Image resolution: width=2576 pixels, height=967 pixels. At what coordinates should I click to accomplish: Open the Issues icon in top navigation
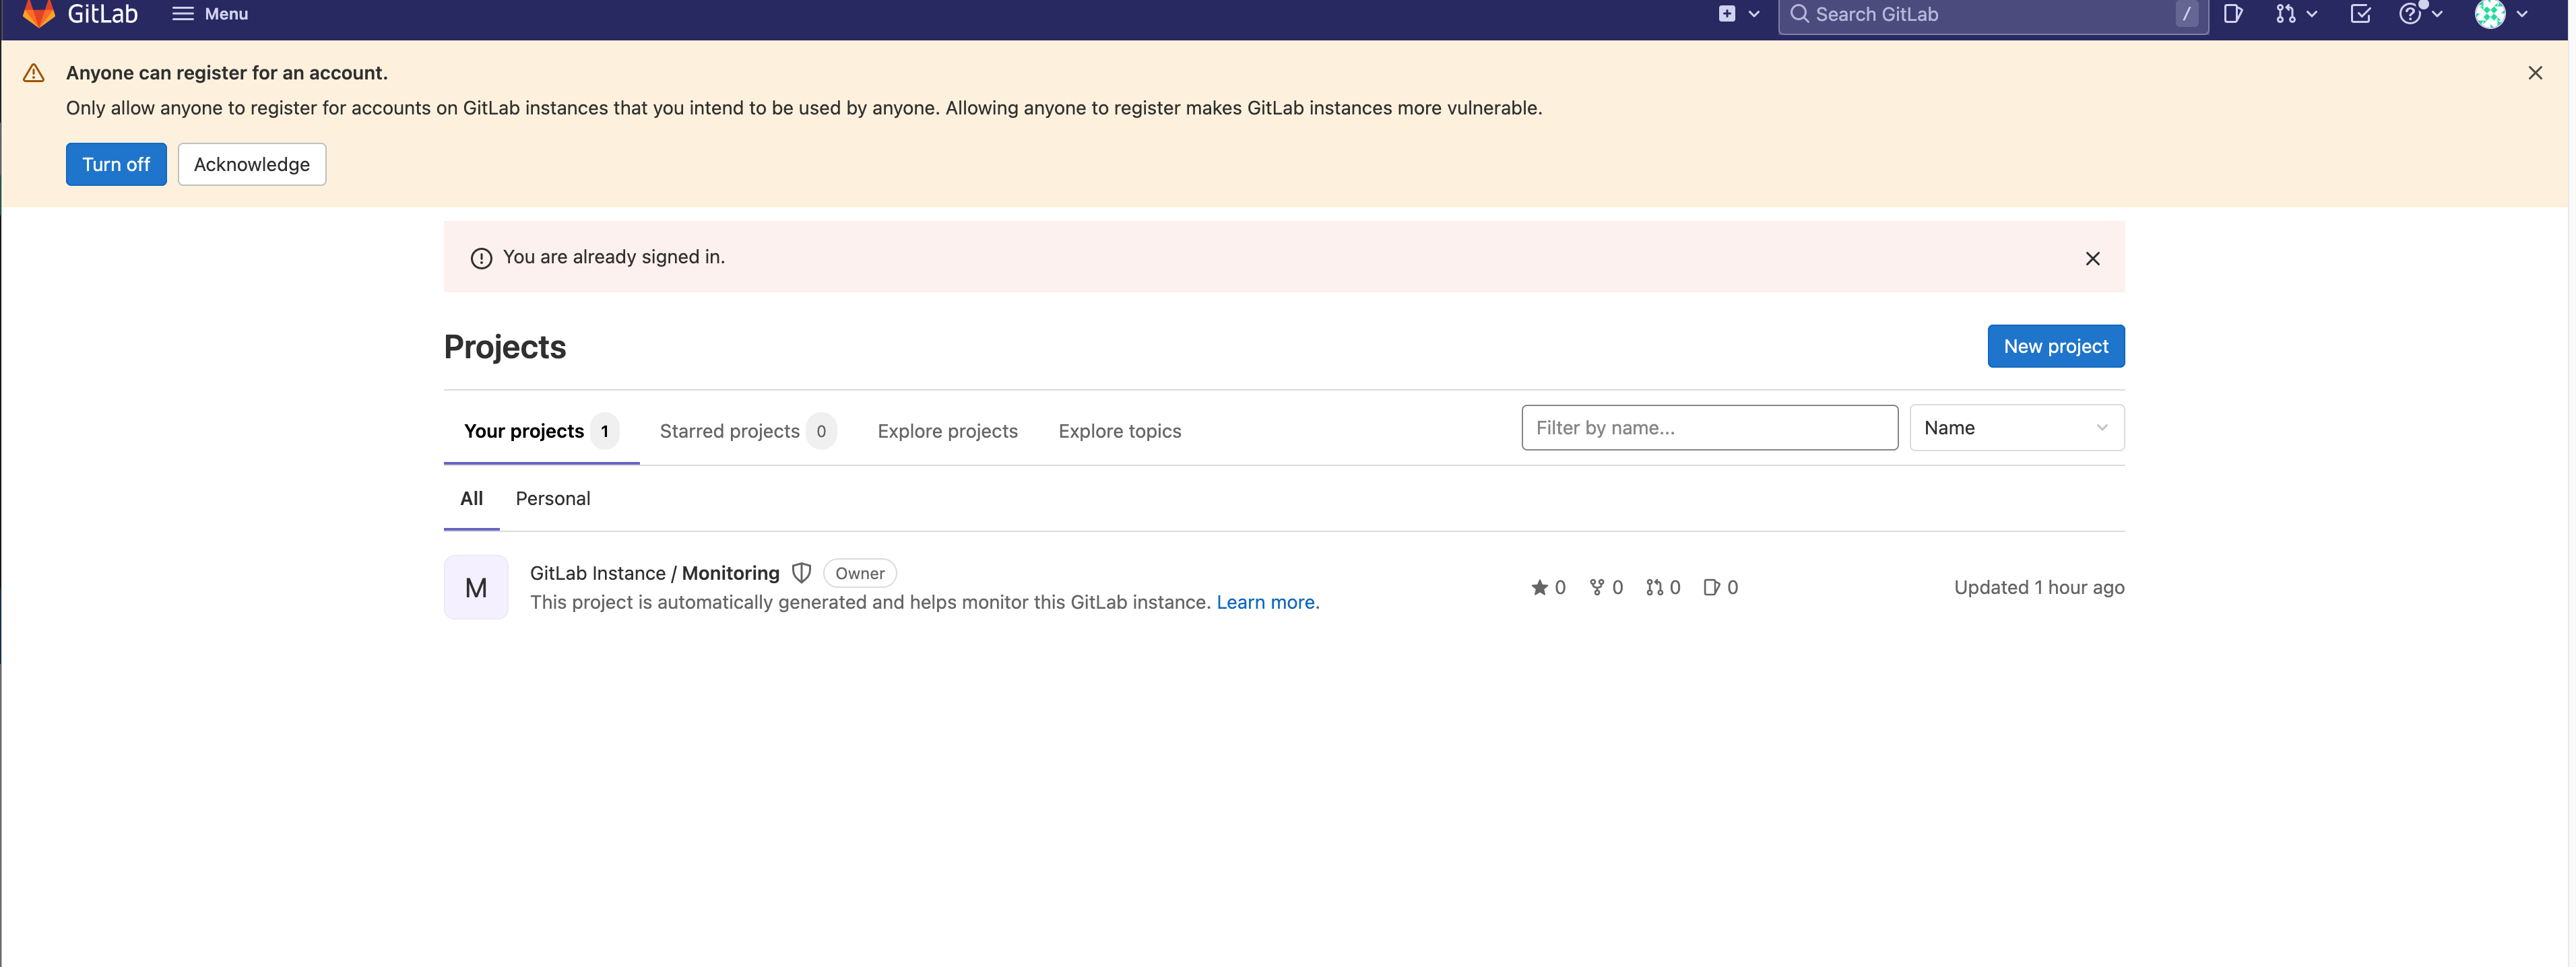coord(2233,14)
